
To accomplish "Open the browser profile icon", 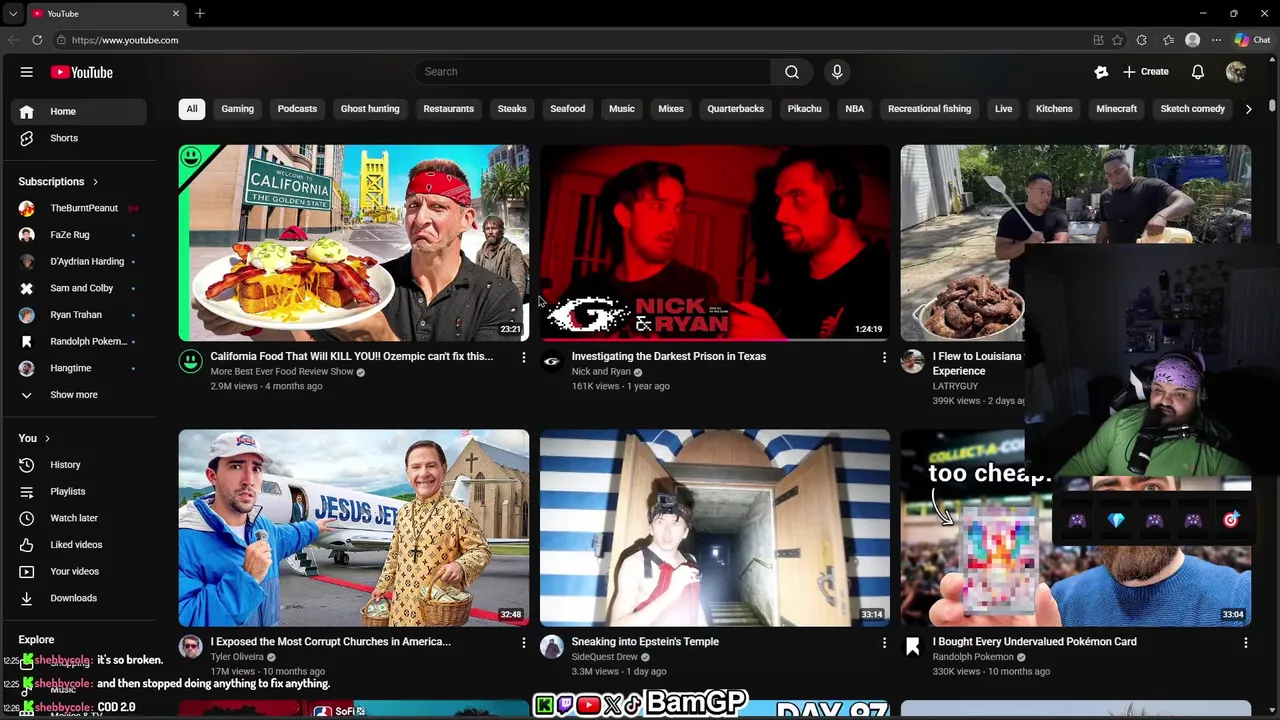I will tap(1192, 40).
